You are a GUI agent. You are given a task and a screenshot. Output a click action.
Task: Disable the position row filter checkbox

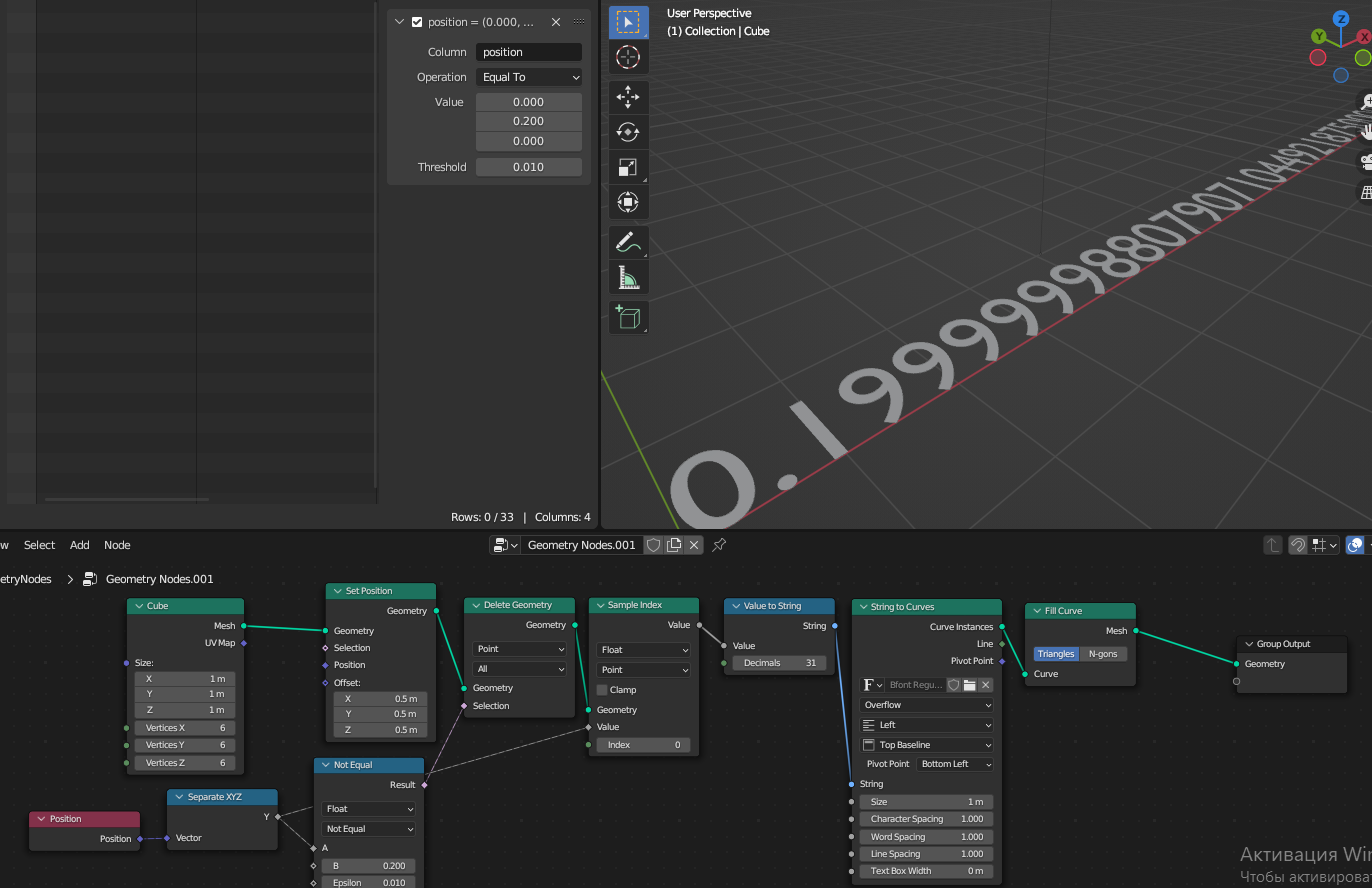point(417,22)
